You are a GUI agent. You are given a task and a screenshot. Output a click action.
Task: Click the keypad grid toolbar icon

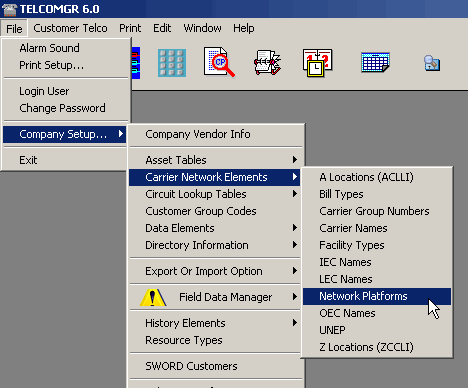click(172, 63)
